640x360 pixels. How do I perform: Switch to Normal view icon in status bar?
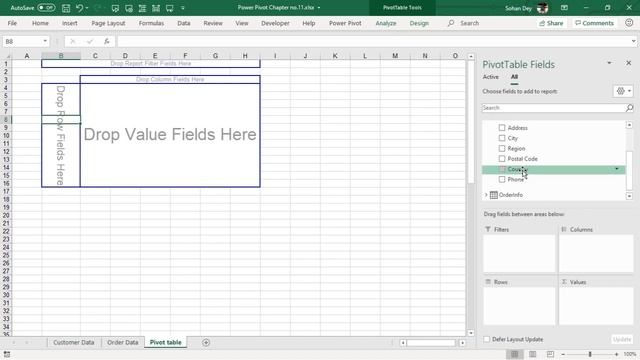click(x=515, y=354)
